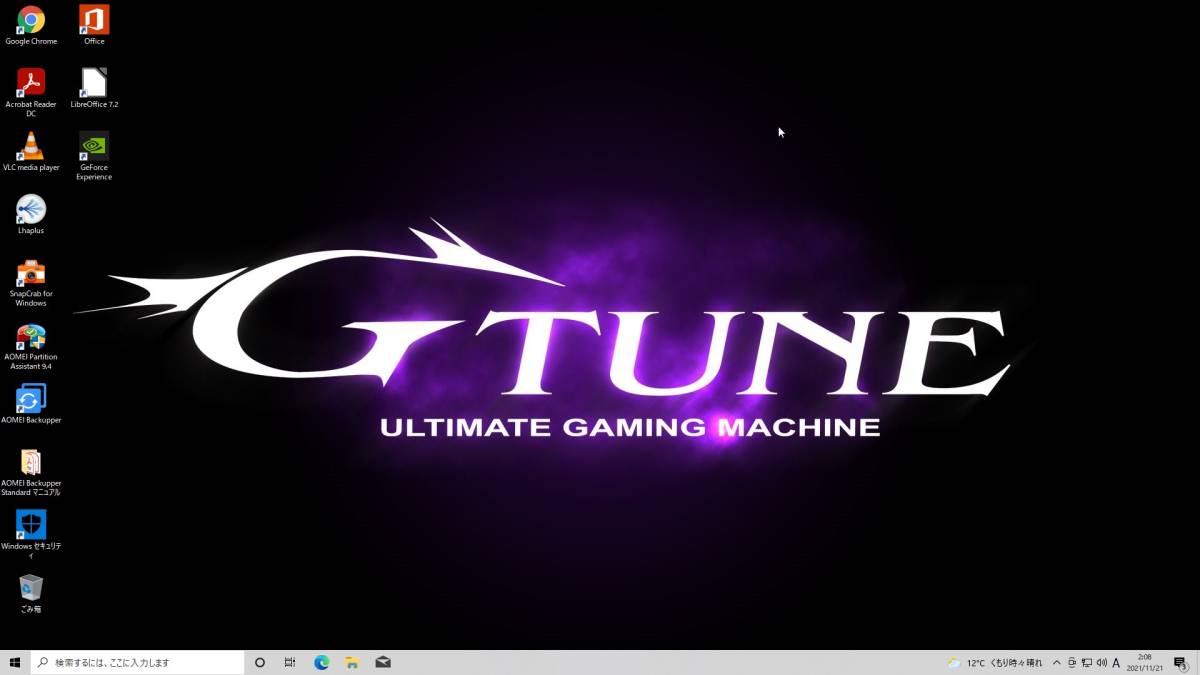Click the taskbar search box

click(137, 662)
